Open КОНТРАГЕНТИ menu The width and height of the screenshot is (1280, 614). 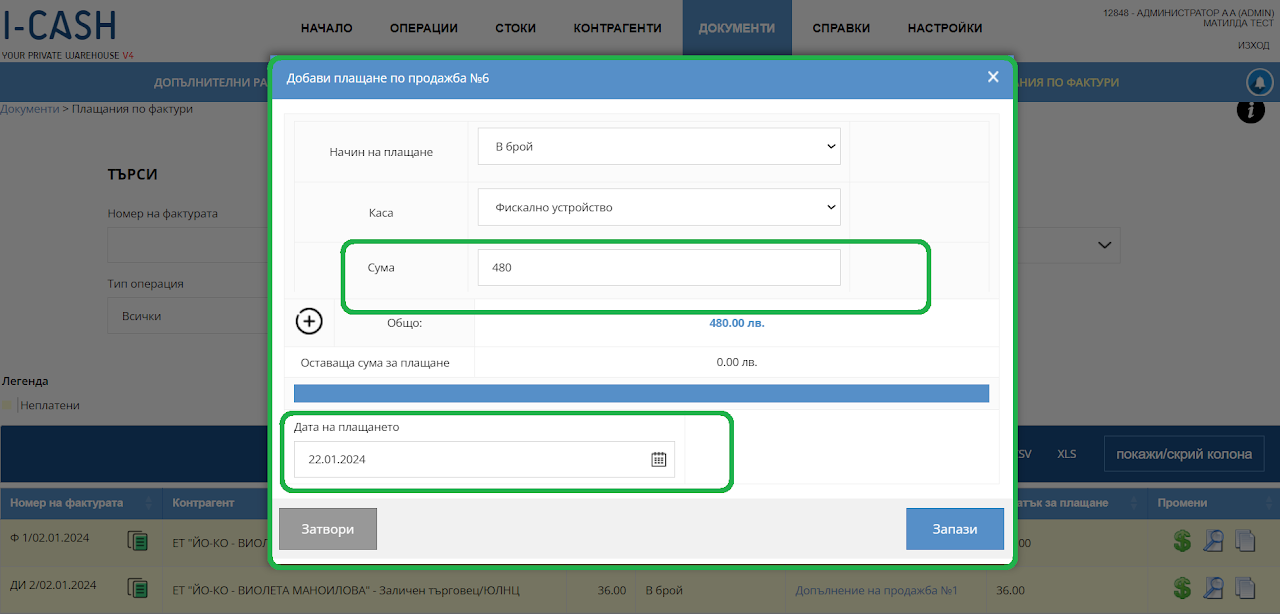tap(618, 28)
